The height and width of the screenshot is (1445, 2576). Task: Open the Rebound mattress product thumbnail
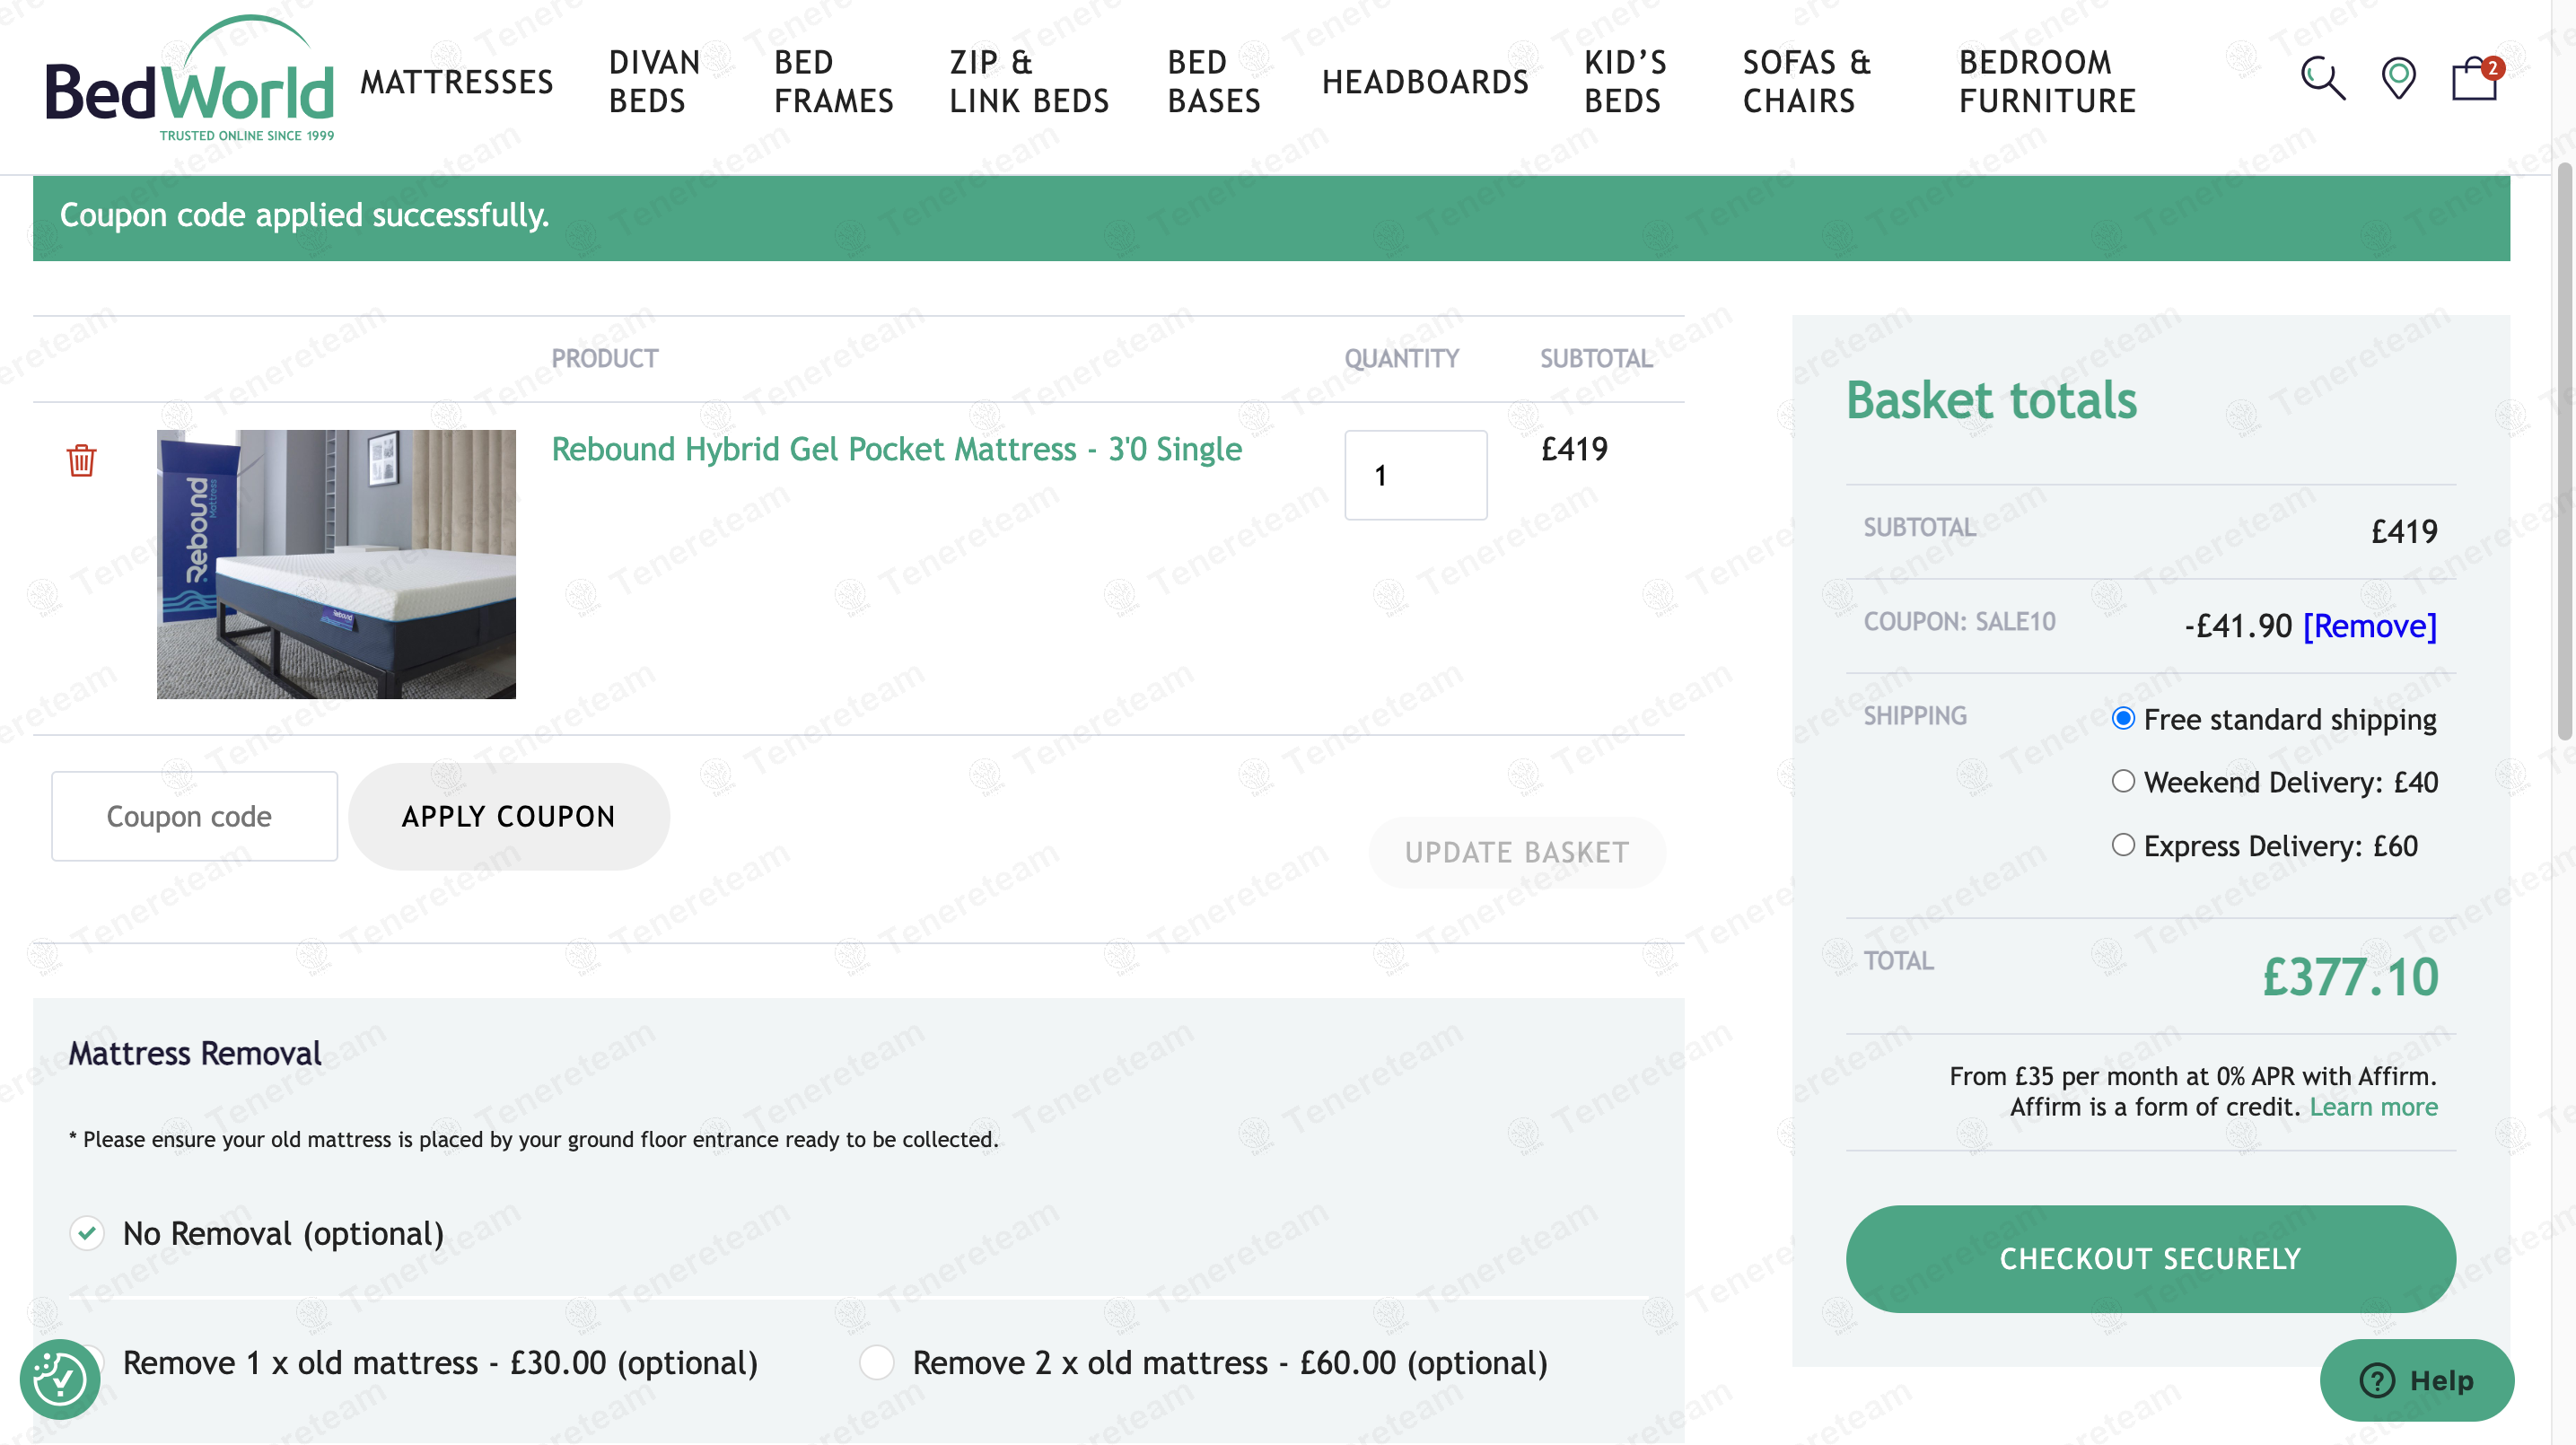coord(336,564)
